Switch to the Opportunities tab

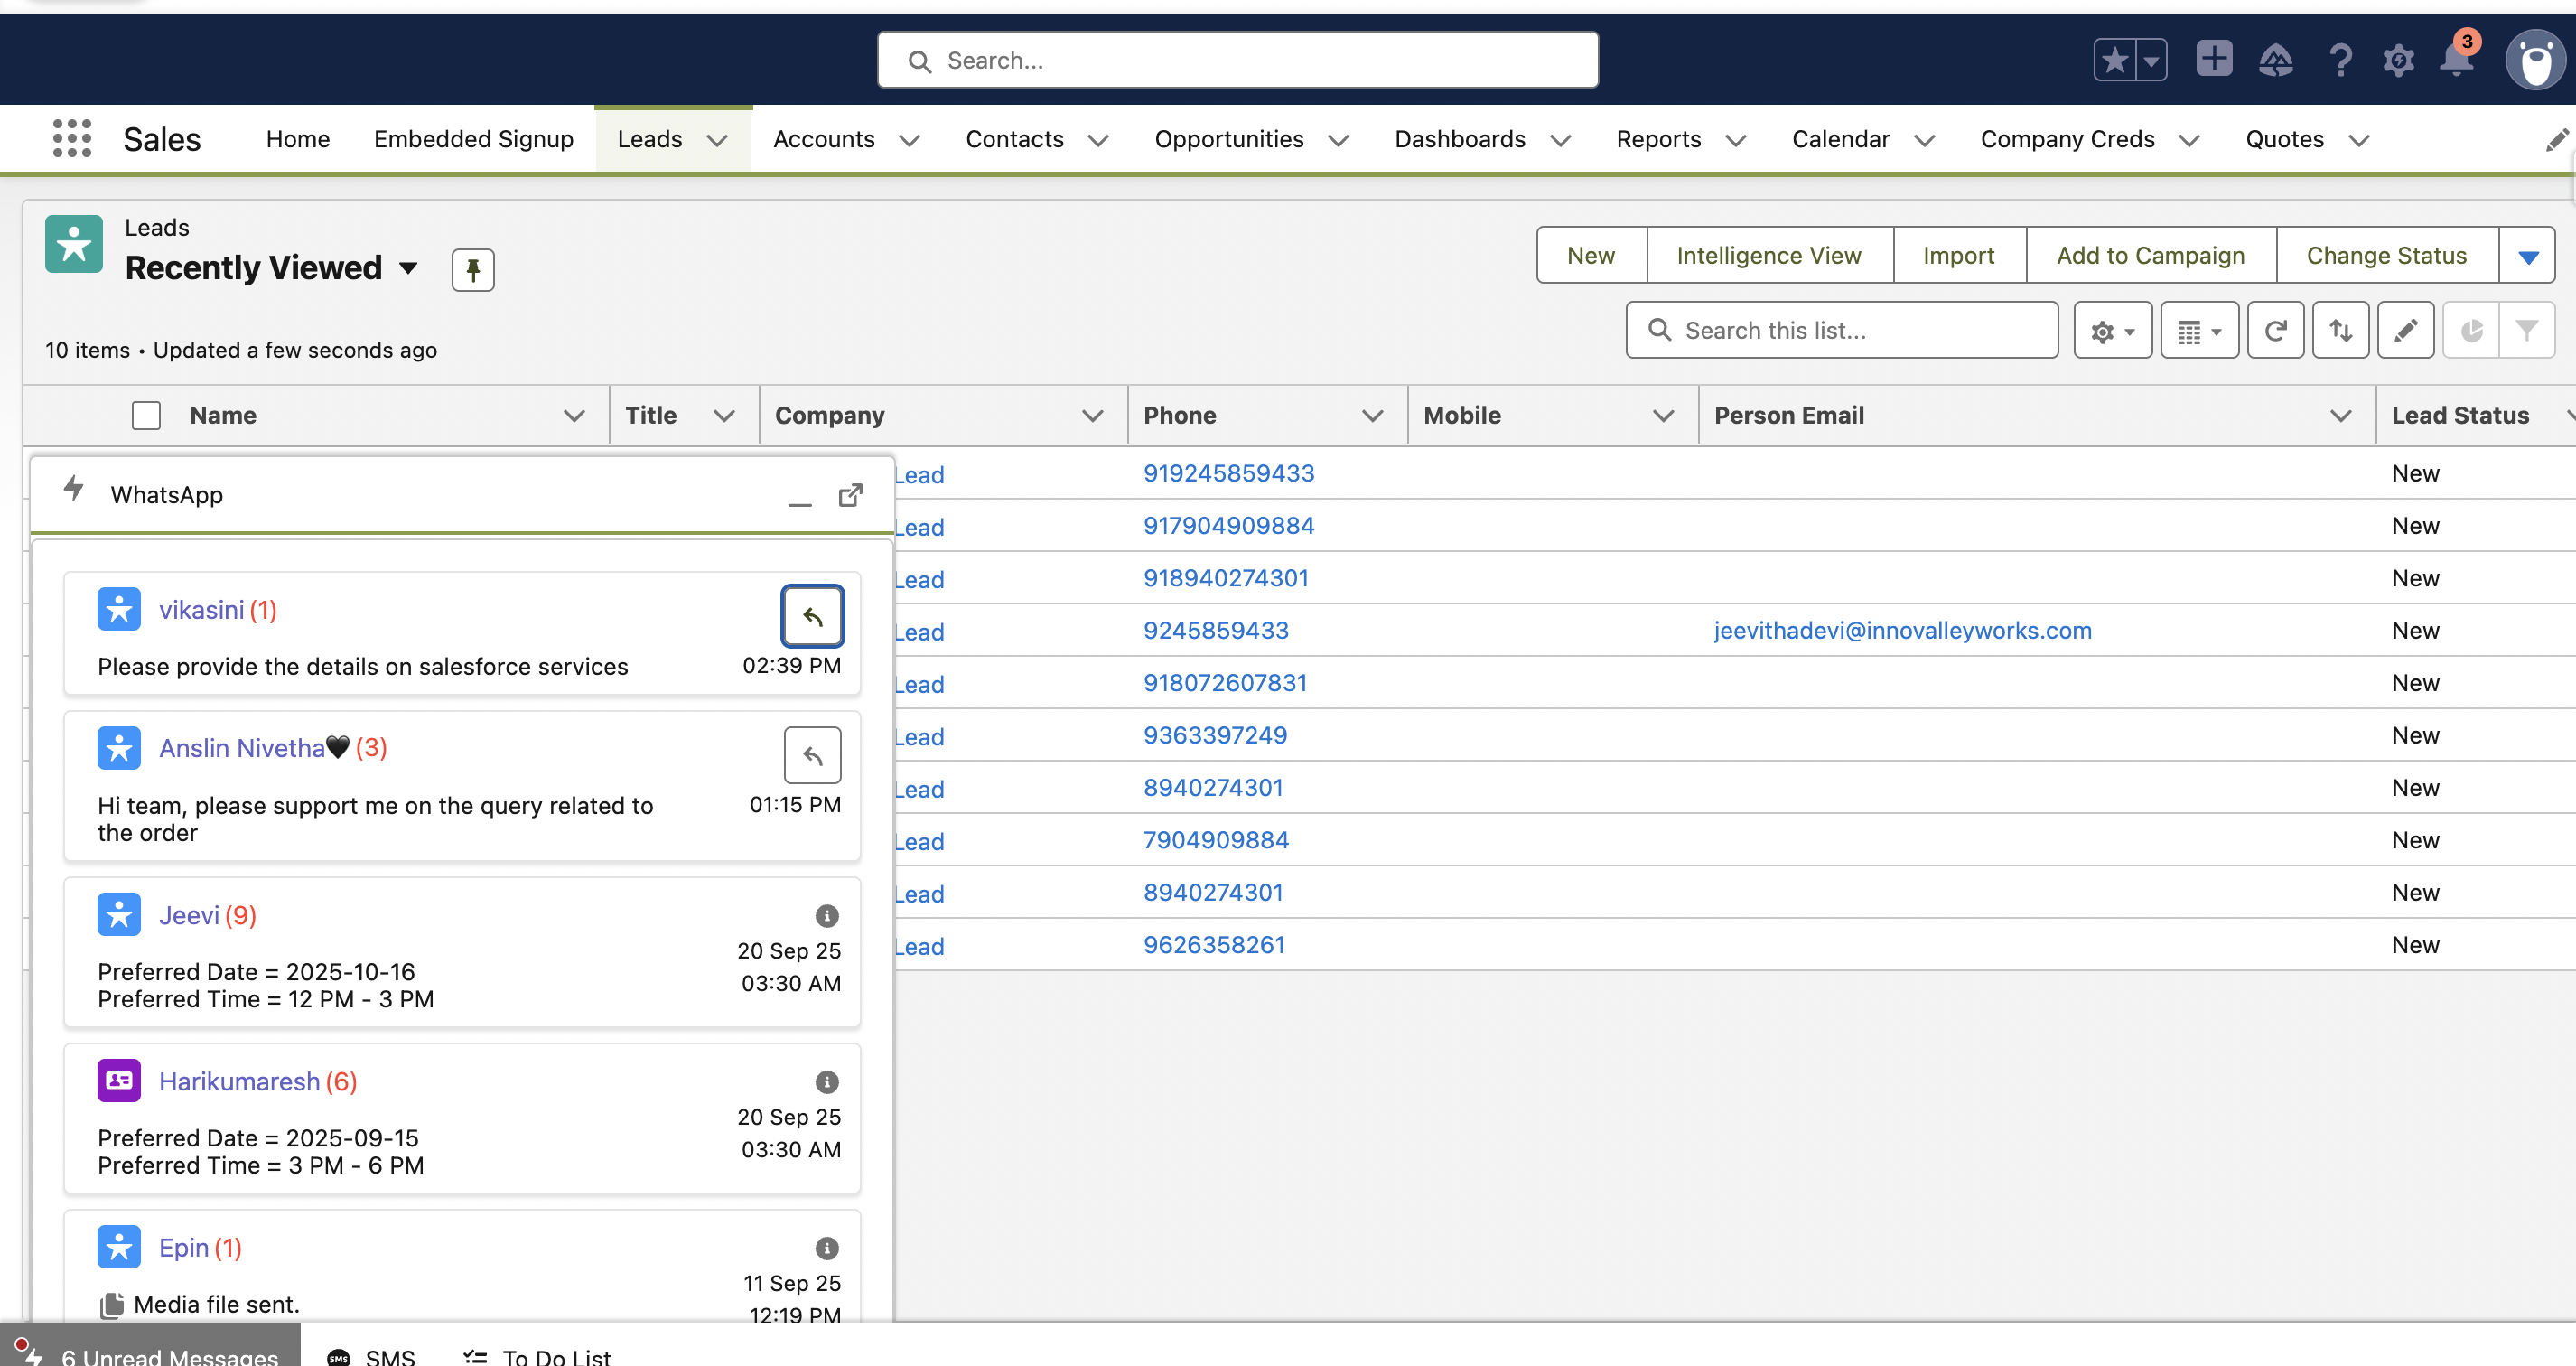[1228, 139]
